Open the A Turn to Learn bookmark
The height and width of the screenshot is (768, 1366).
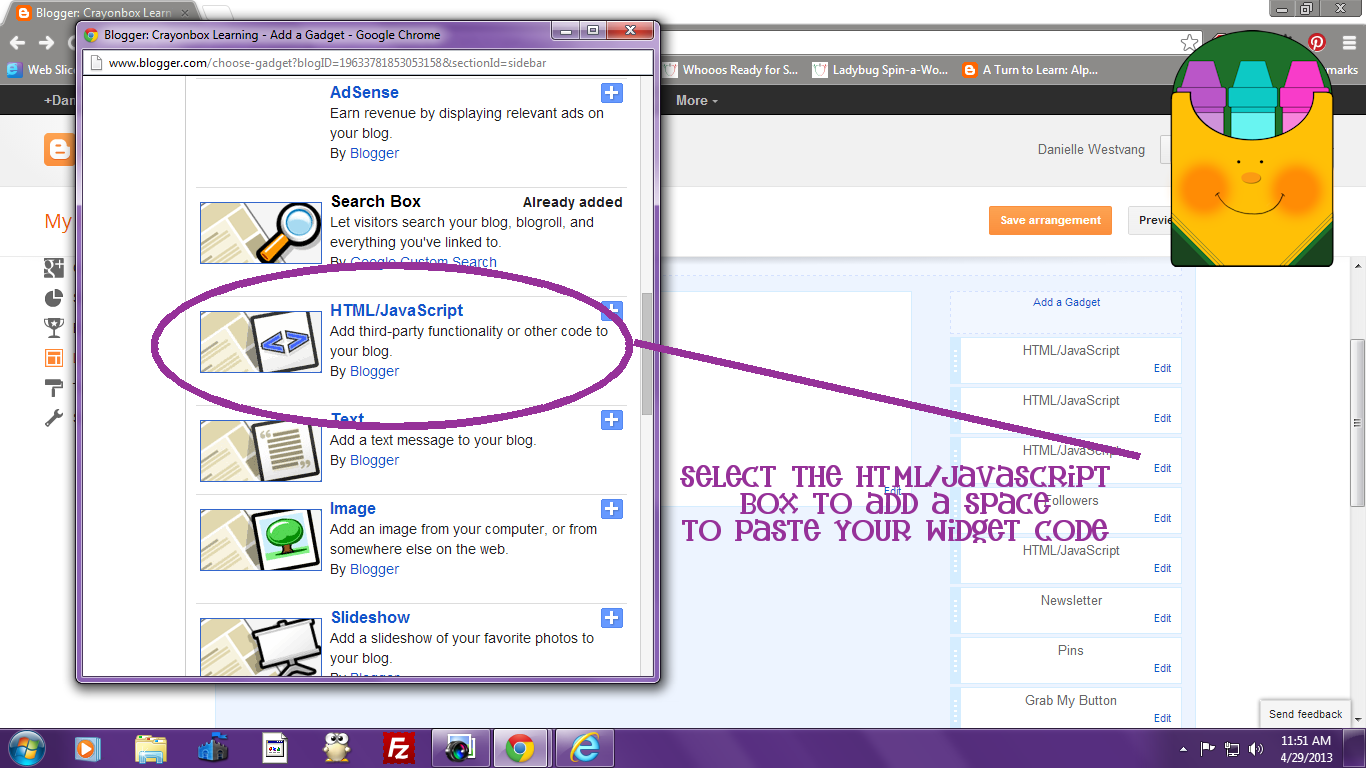(1030, 70)
